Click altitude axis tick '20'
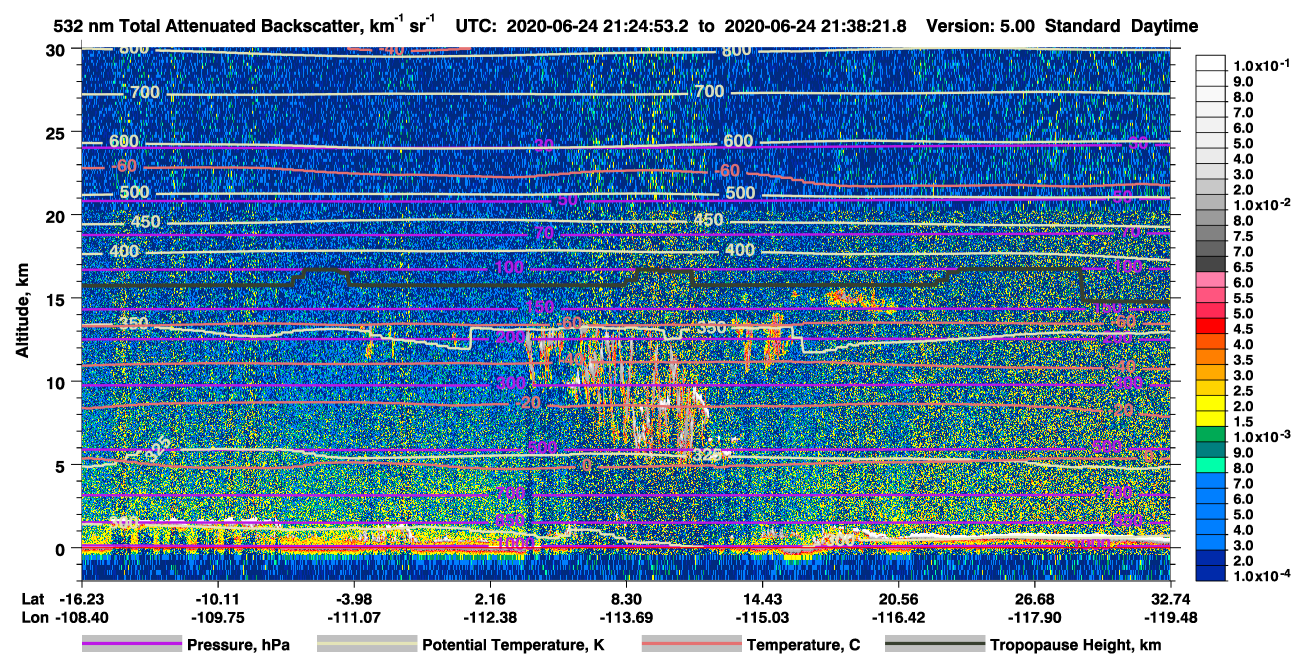The image size is (1300, 667). tap(58, 215)
